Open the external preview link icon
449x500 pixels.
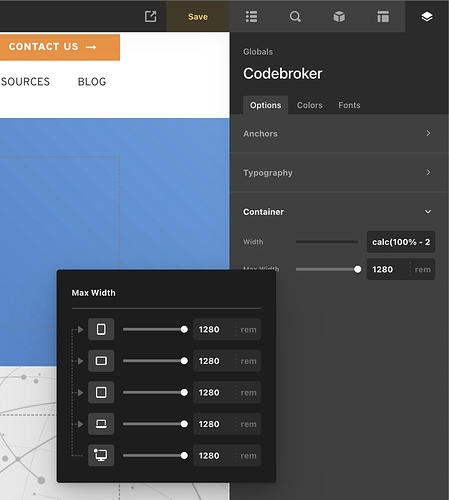click(150, 16)
